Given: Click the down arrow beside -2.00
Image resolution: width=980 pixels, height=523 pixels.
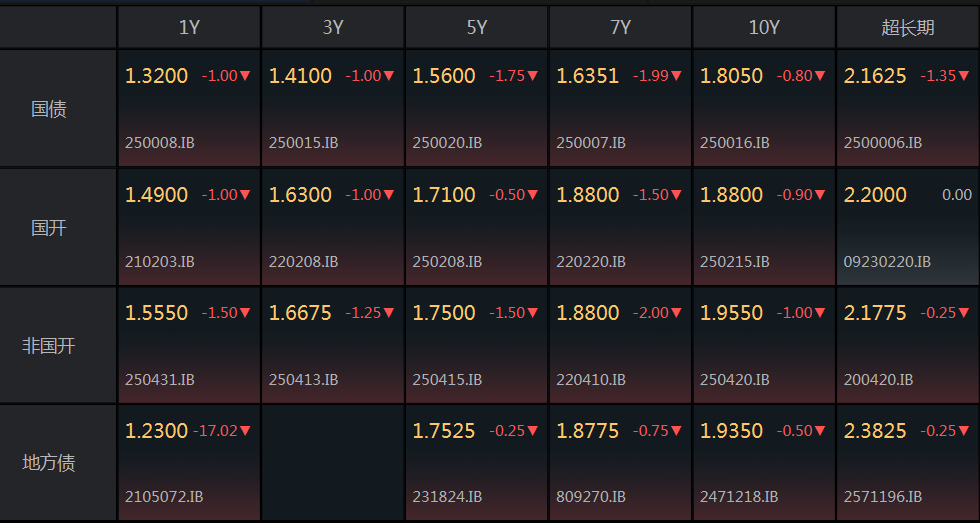Looking at the screenshot, I should (x=677, y=313).
